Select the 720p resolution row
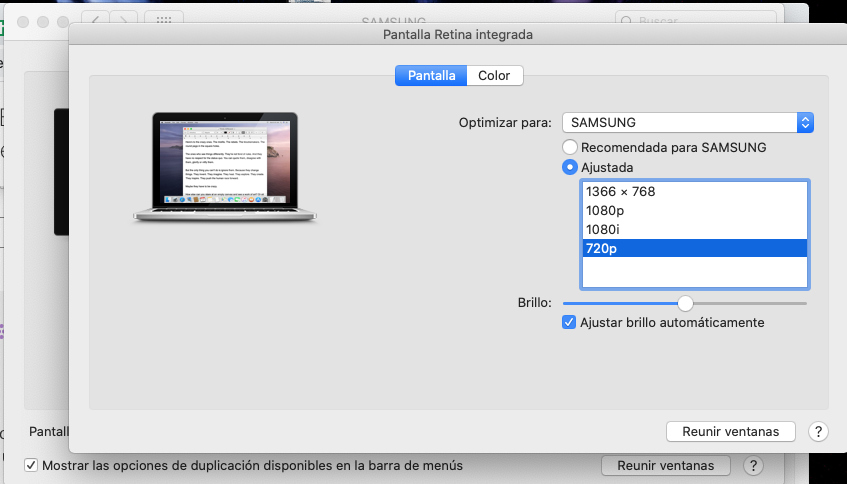The height and width of the screenshot is (484, 847). tap(695, 248)
